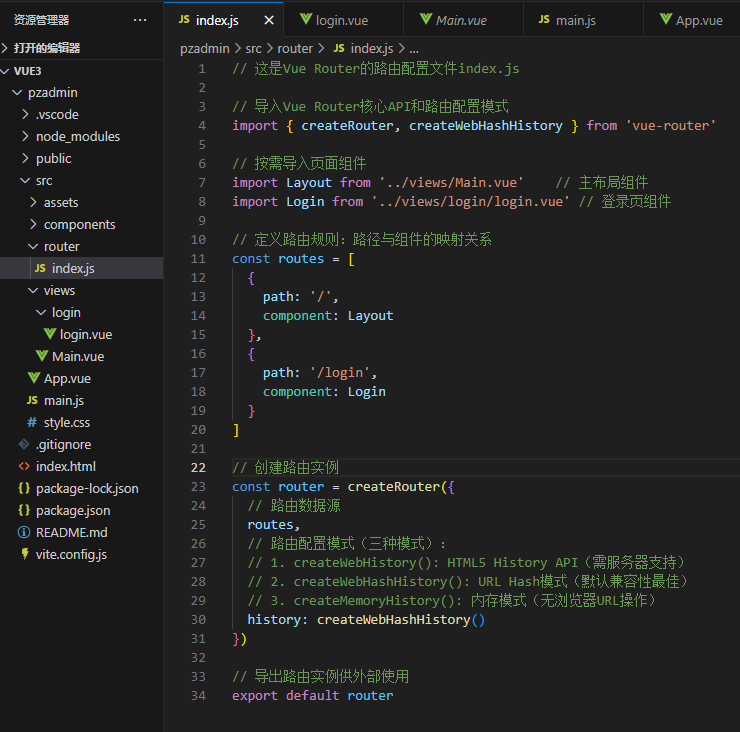This screenshot has height=732, width=740.
Task: Click JS icon in breadcrumb path
Action: pyautogui.click(x=339, y=48)
